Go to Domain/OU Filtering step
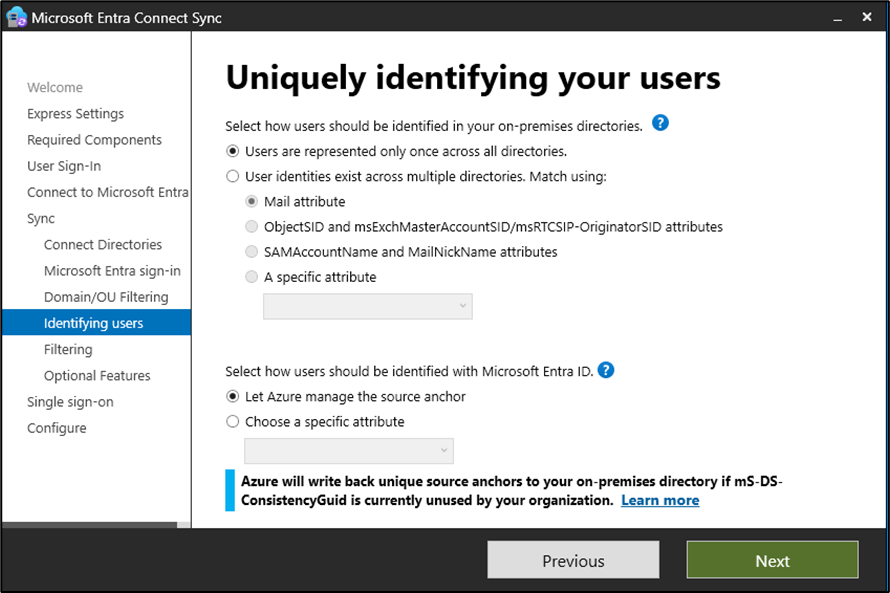Image resolution: width=890 pixels, height=593 pixels. (106, 297)
